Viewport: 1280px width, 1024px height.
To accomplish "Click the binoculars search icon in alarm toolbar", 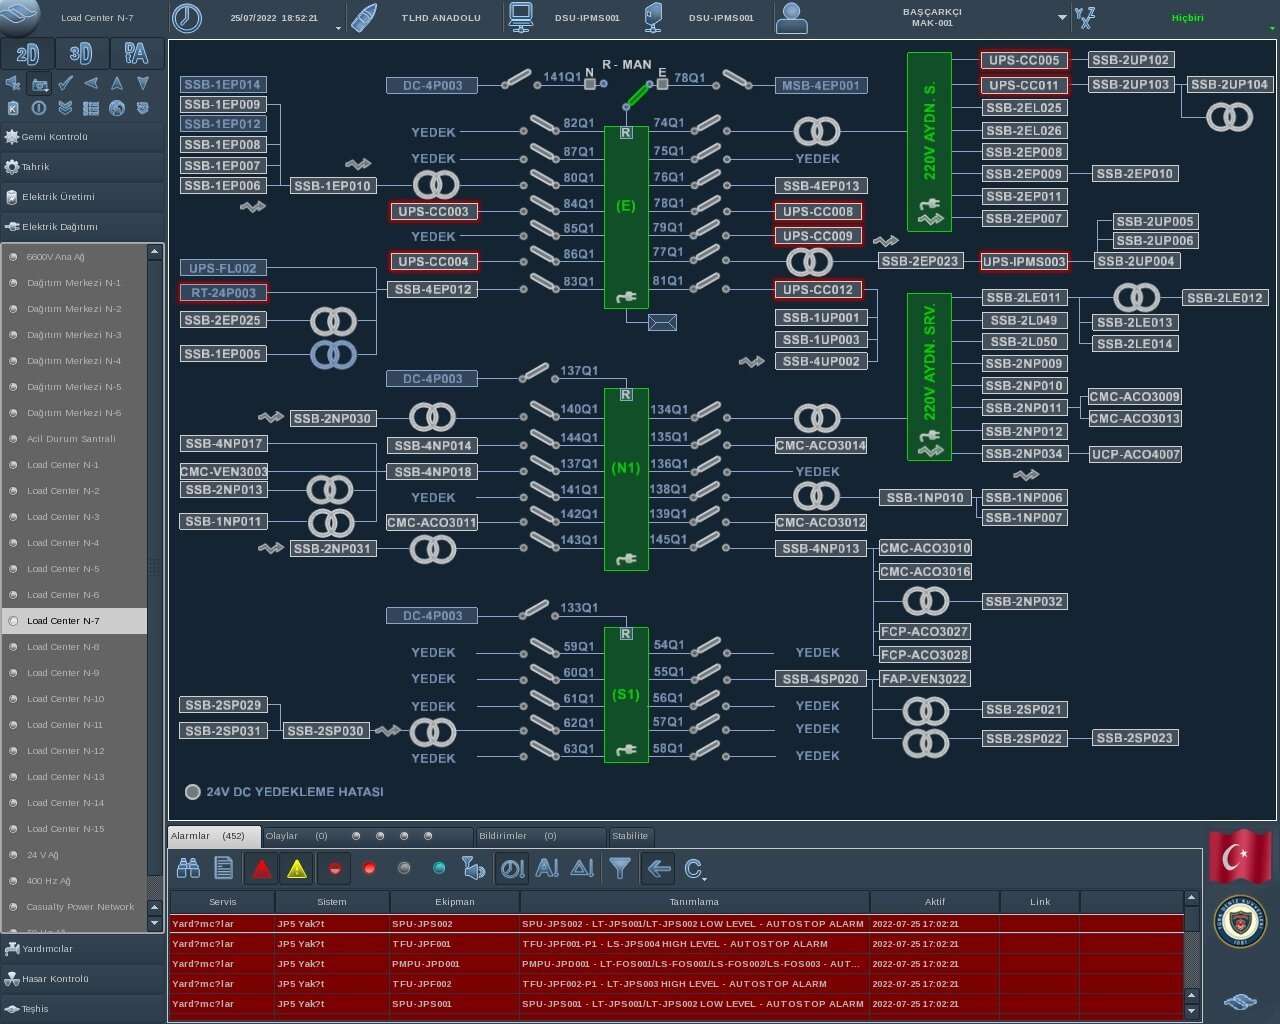I will 188,868.
